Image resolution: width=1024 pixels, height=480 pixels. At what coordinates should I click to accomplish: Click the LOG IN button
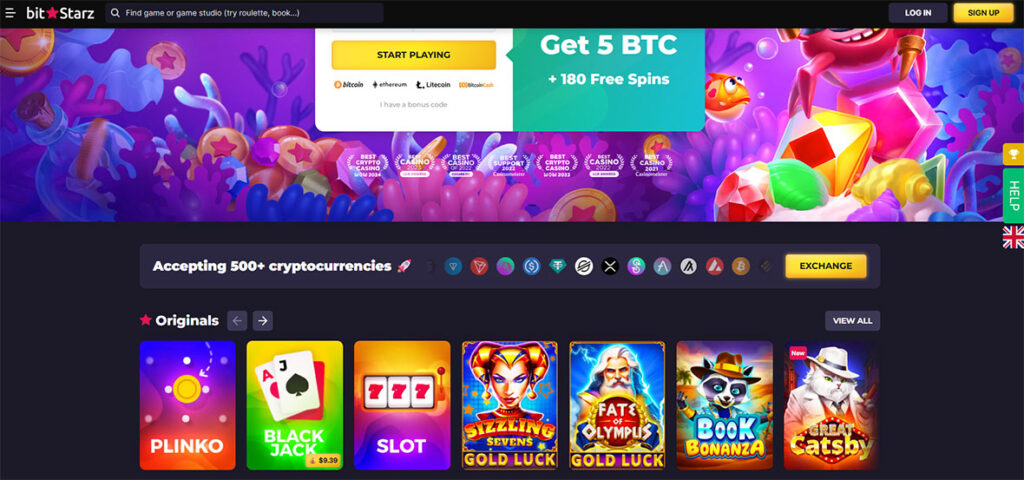918,13
